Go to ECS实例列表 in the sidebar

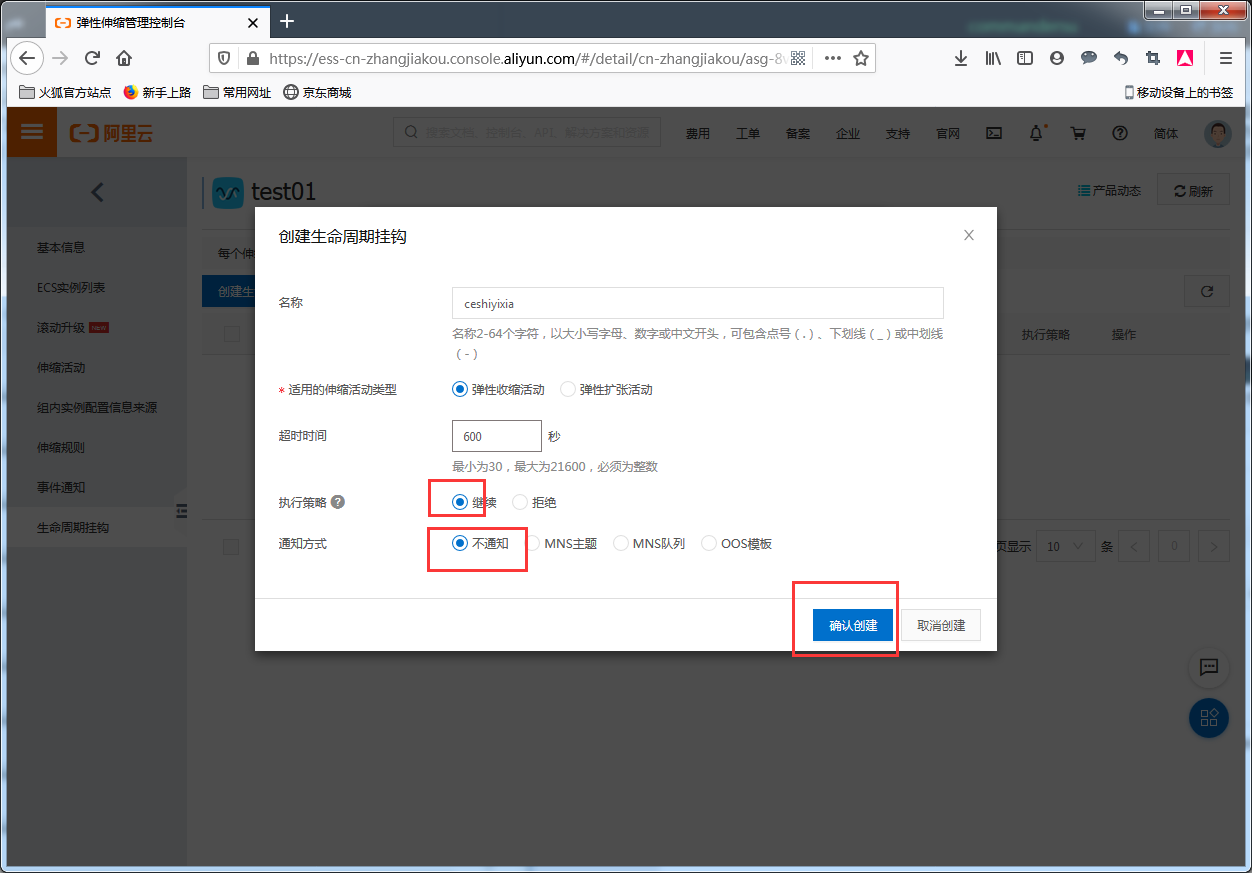pos(71,287)
